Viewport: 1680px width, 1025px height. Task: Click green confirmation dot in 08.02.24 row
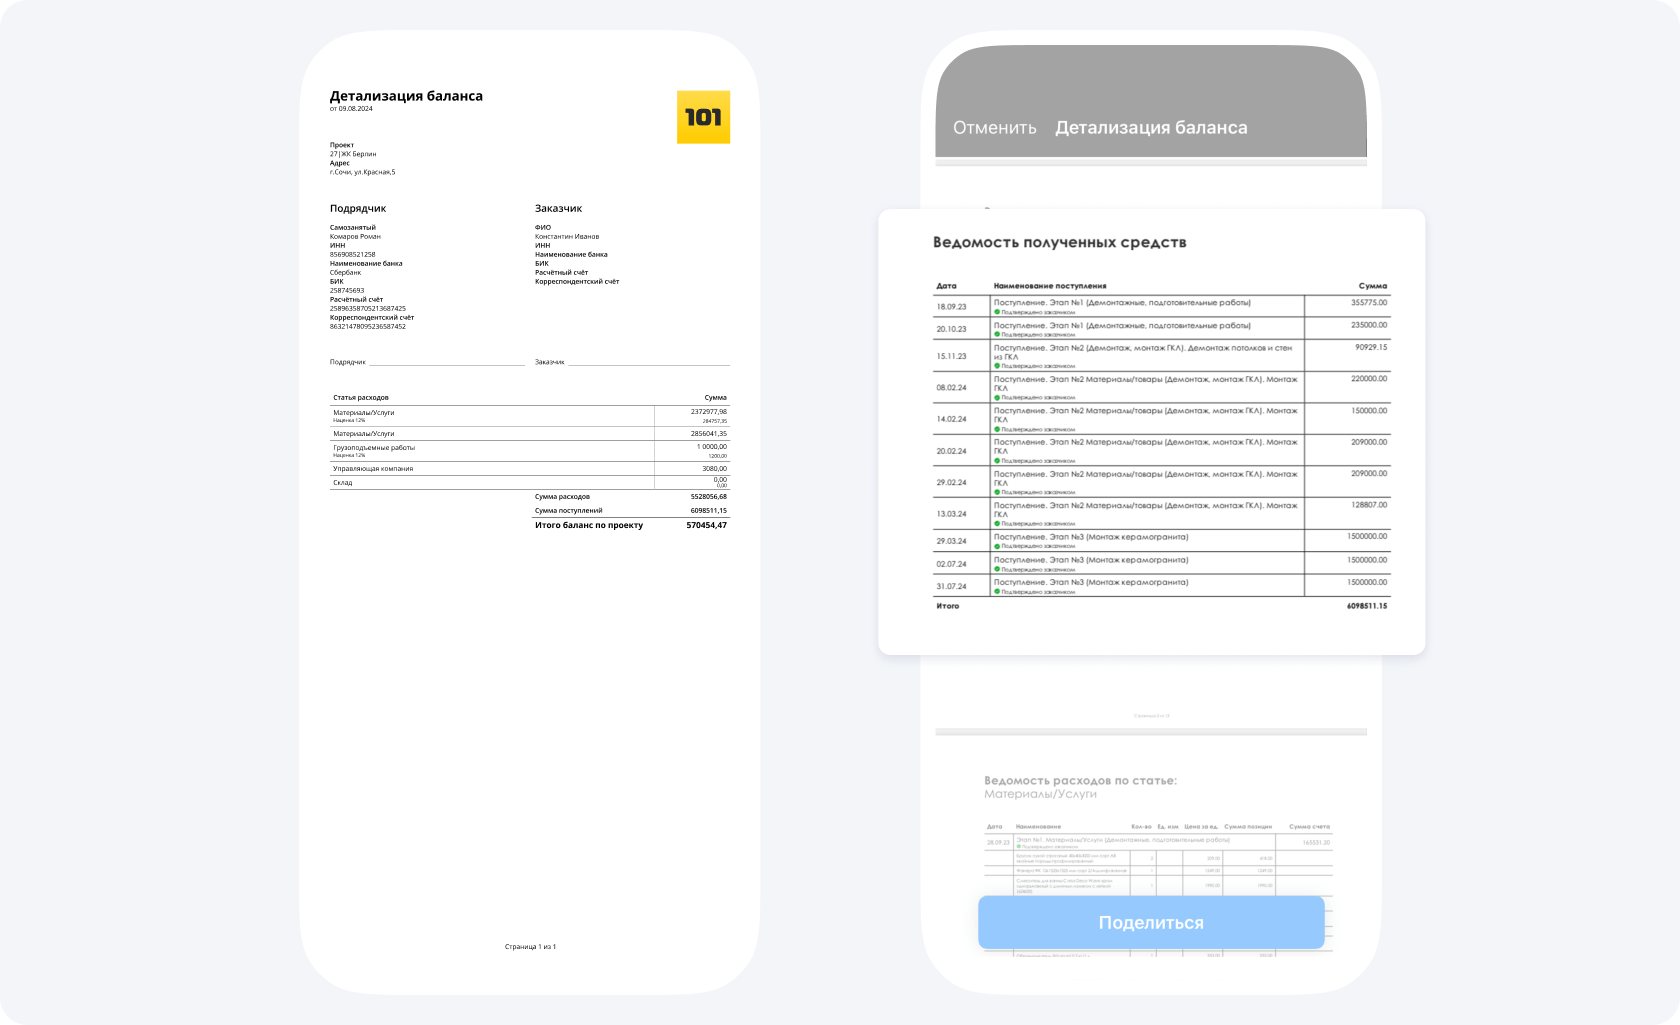point(997,398)
